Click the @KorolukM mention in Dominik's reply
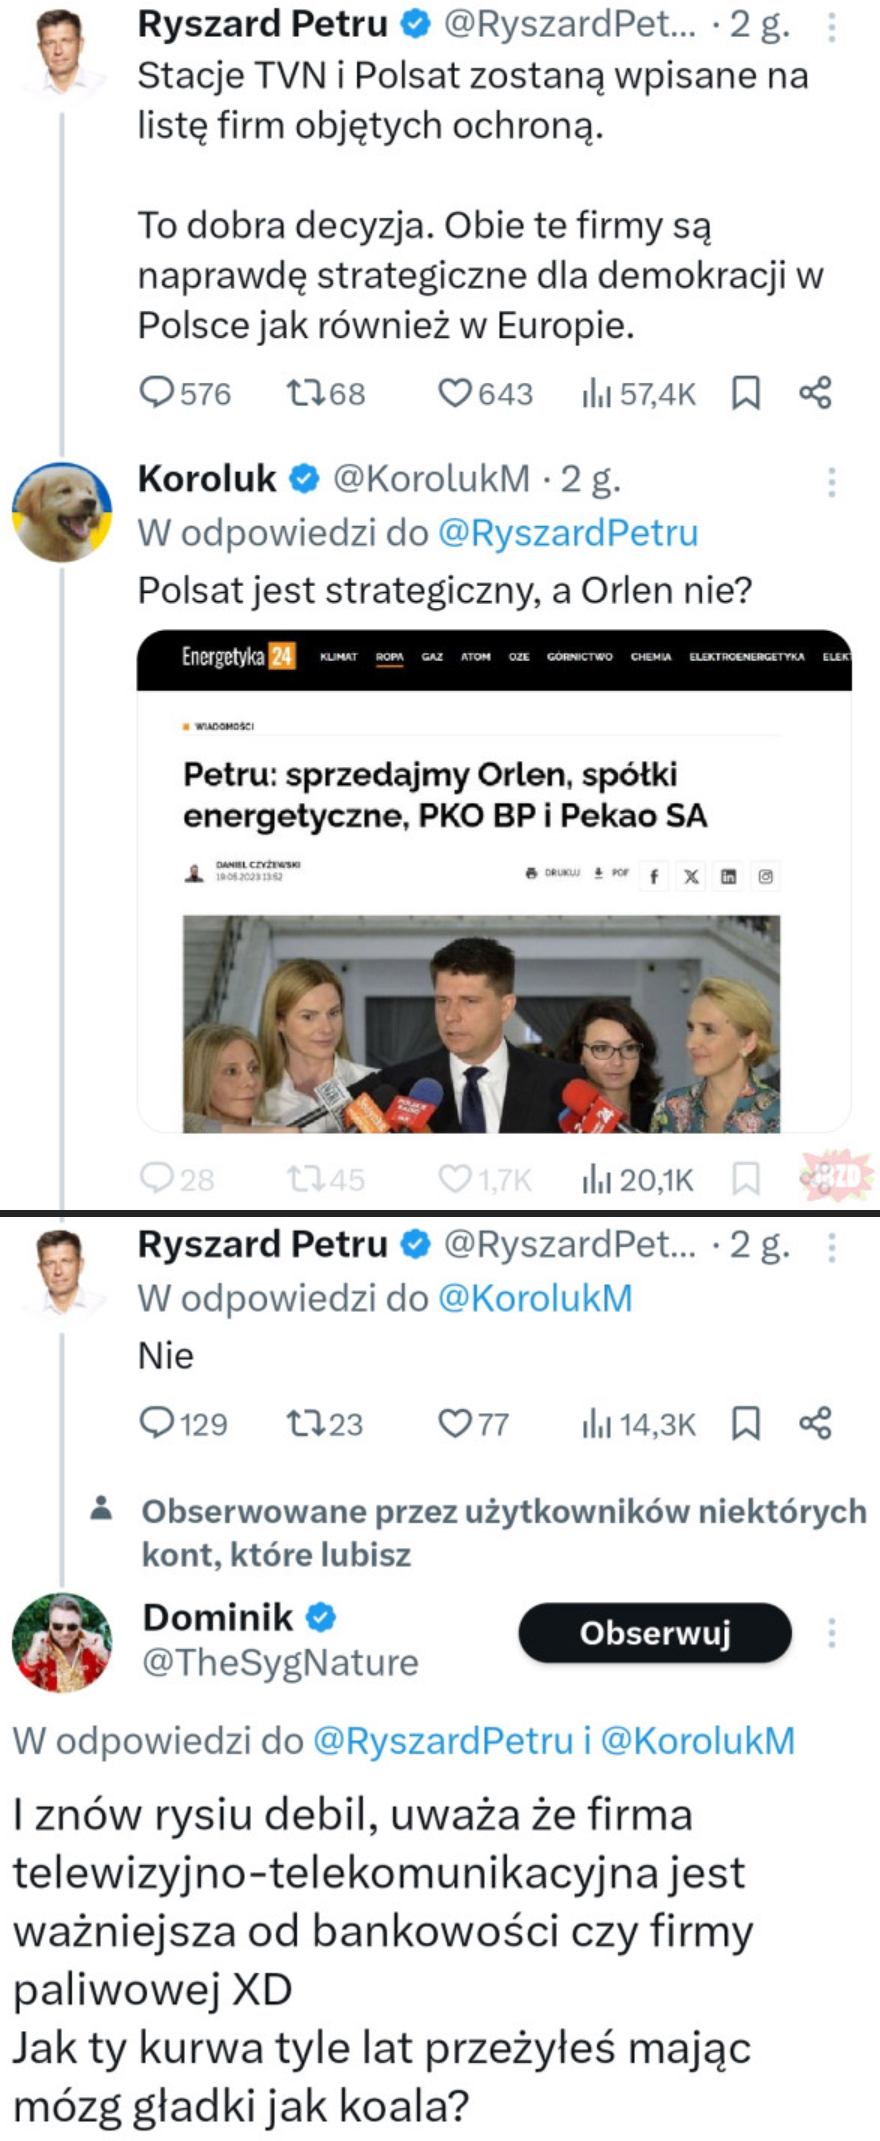Image resolution: width=880 pixels, height=2141 pixels. [x=698, y=1741]
